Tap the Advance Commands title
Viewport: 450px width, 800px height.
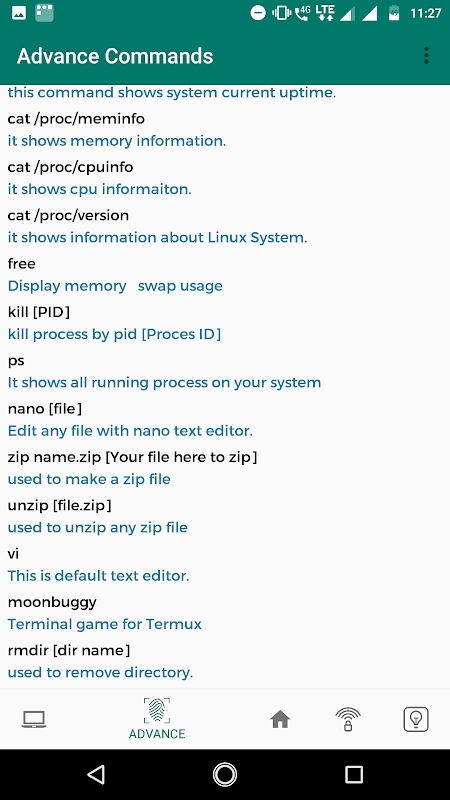coord(115,56)
